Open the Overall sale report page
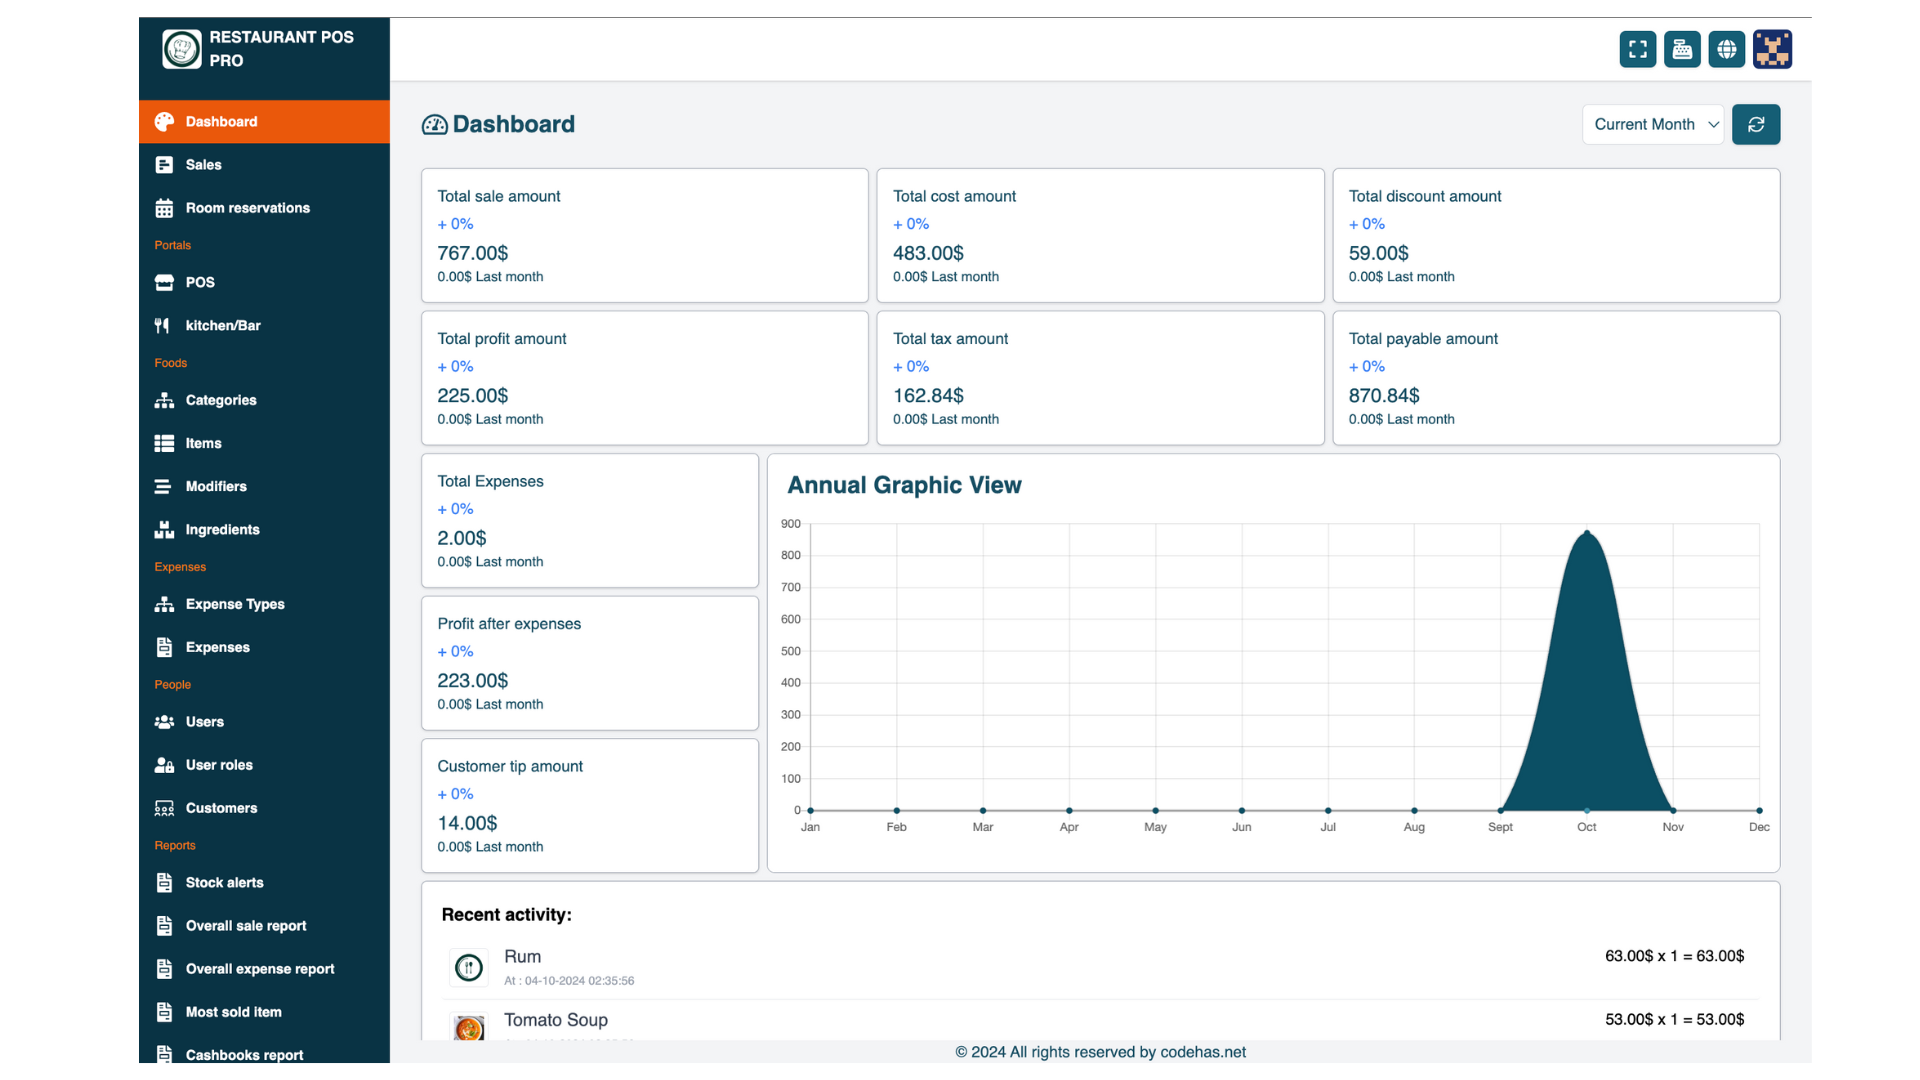 coord(245,926)
